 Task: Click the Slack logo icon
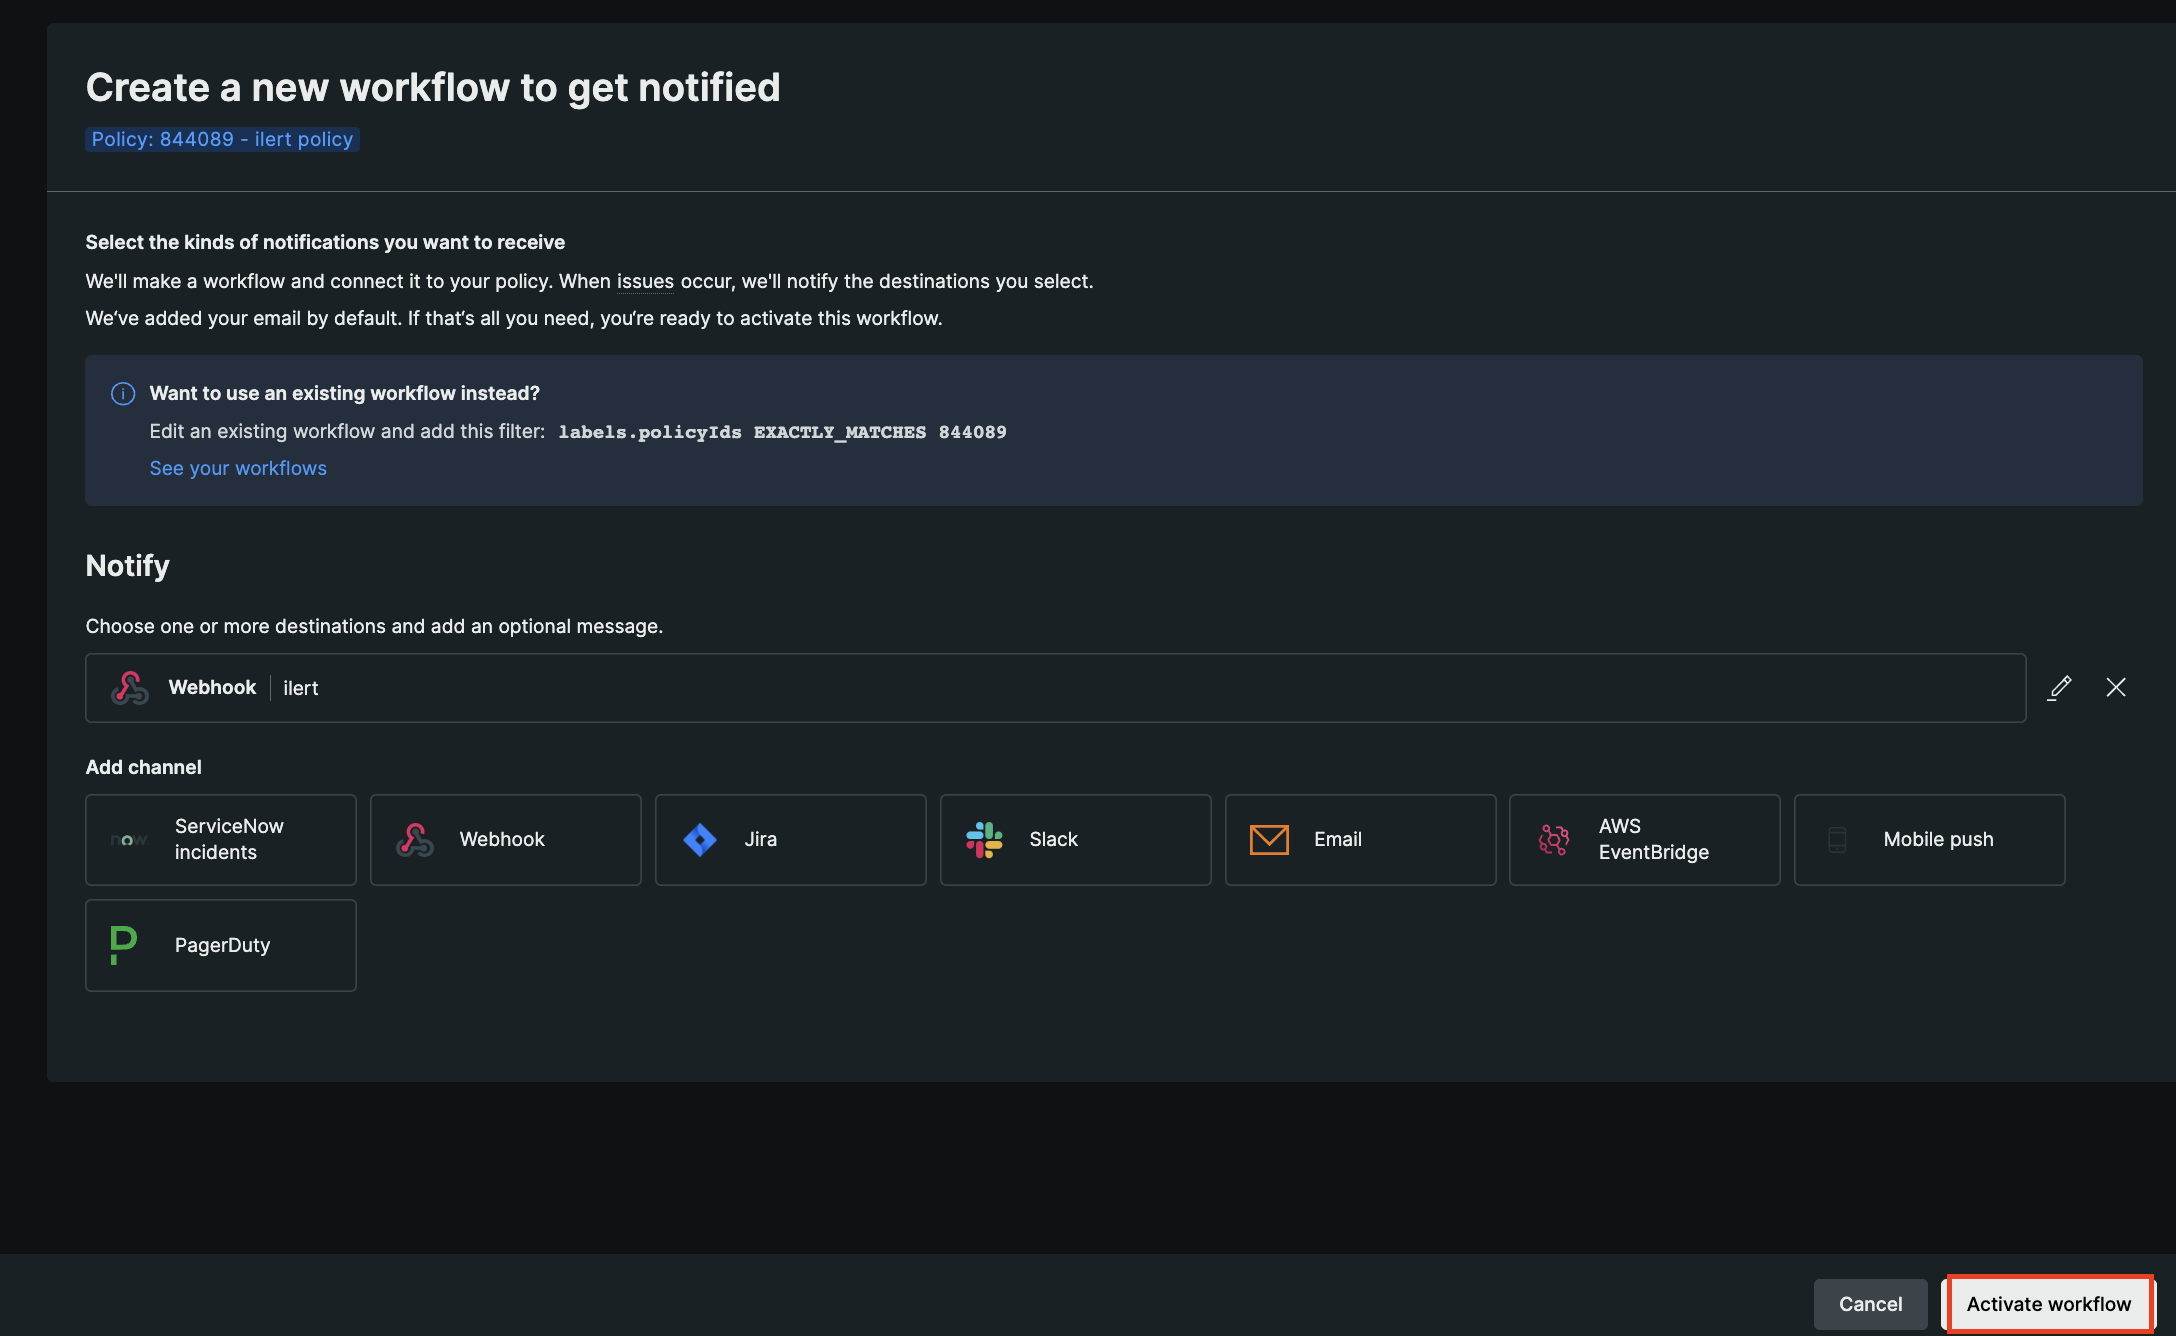984,840
